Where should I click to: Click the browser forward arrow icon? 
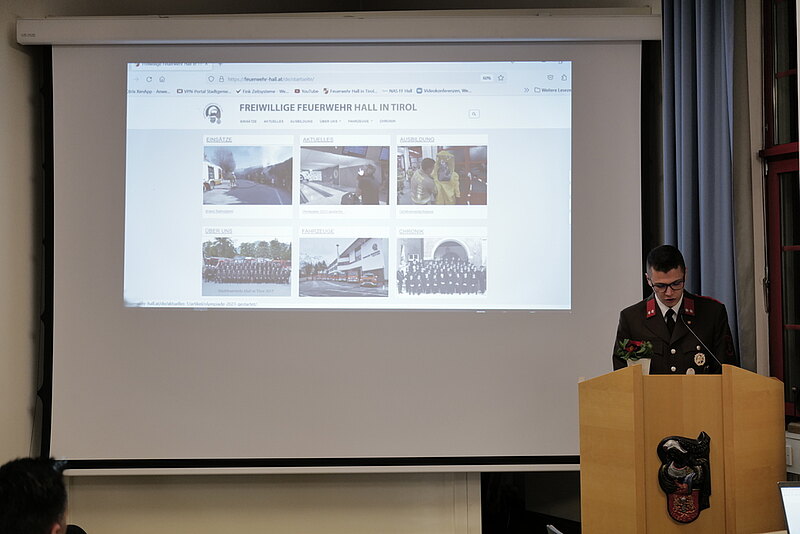coord(136,79)
